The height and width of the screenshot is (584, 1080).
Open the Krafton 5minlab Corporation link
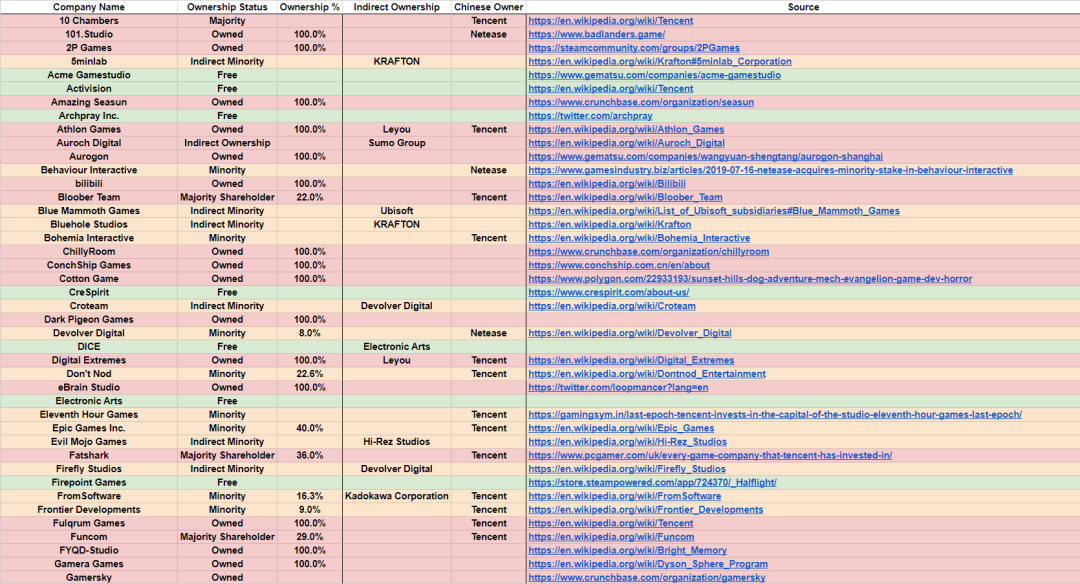[660, 61]
